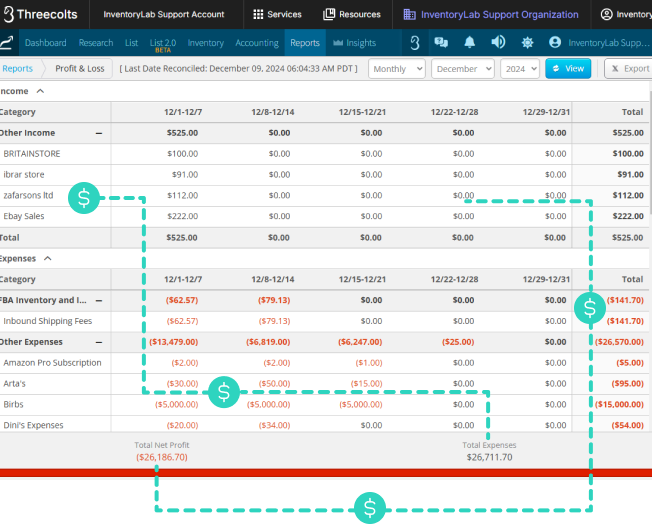This screenshot has height=524, width=652.
Task: Collapse the Other Expenses category
Action: click(99, 343)
